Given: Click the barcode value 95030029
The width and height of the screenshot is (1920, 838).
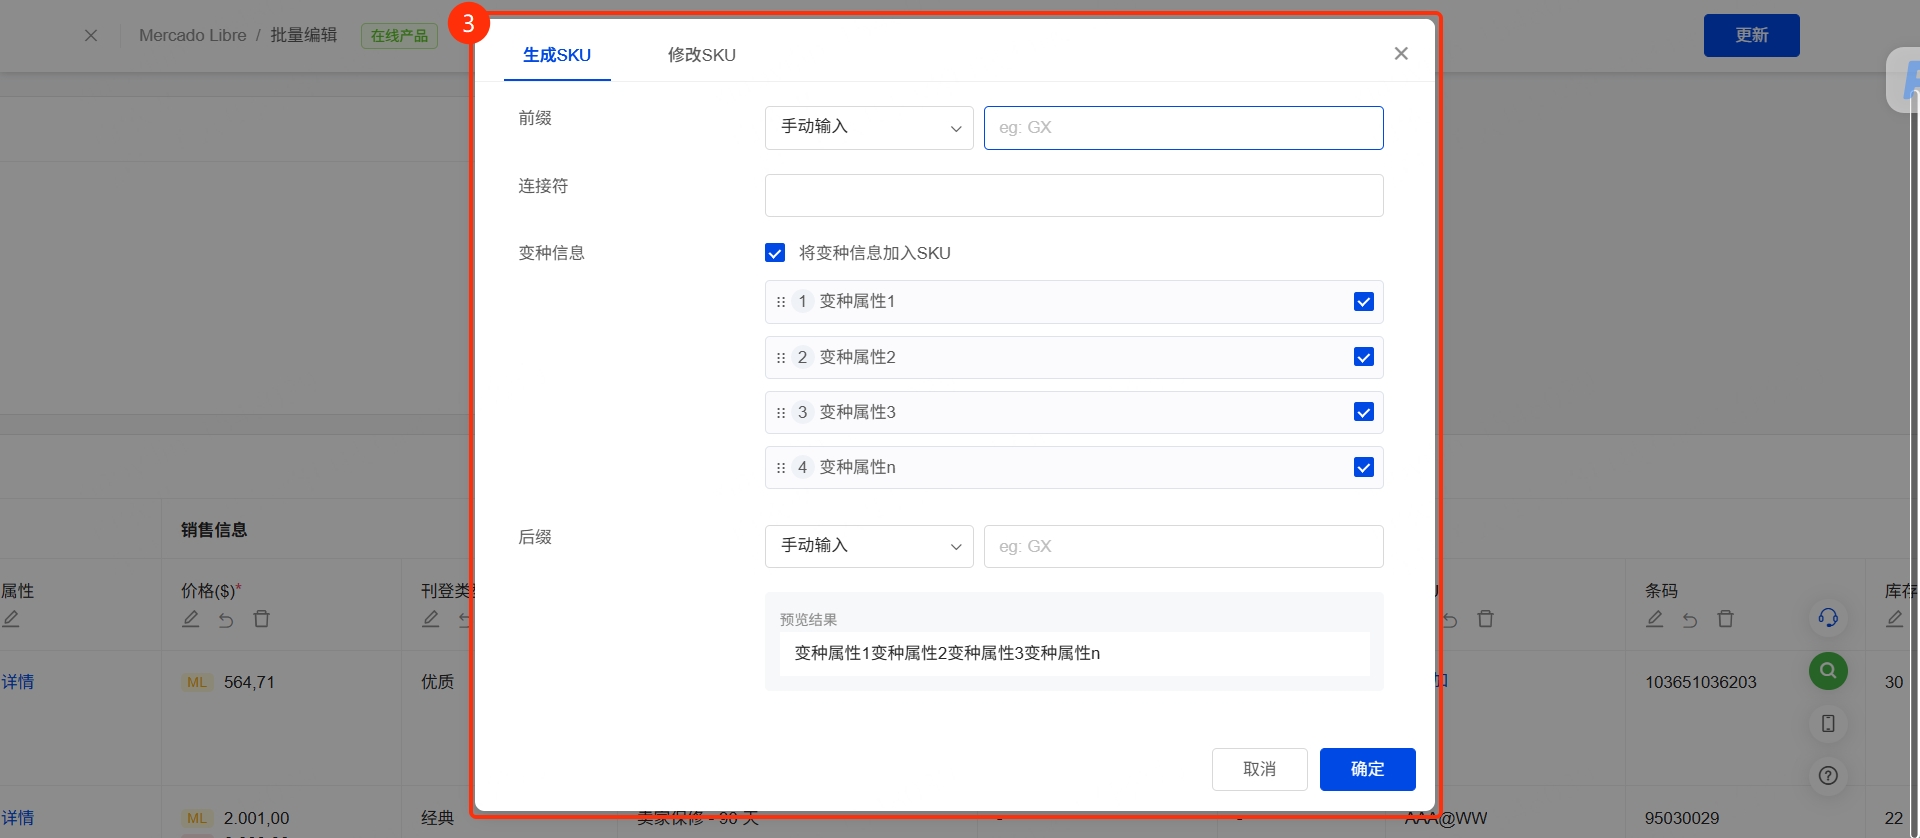Looking at the screenshot, I should pyautogui.click(x=1682, y=818).
